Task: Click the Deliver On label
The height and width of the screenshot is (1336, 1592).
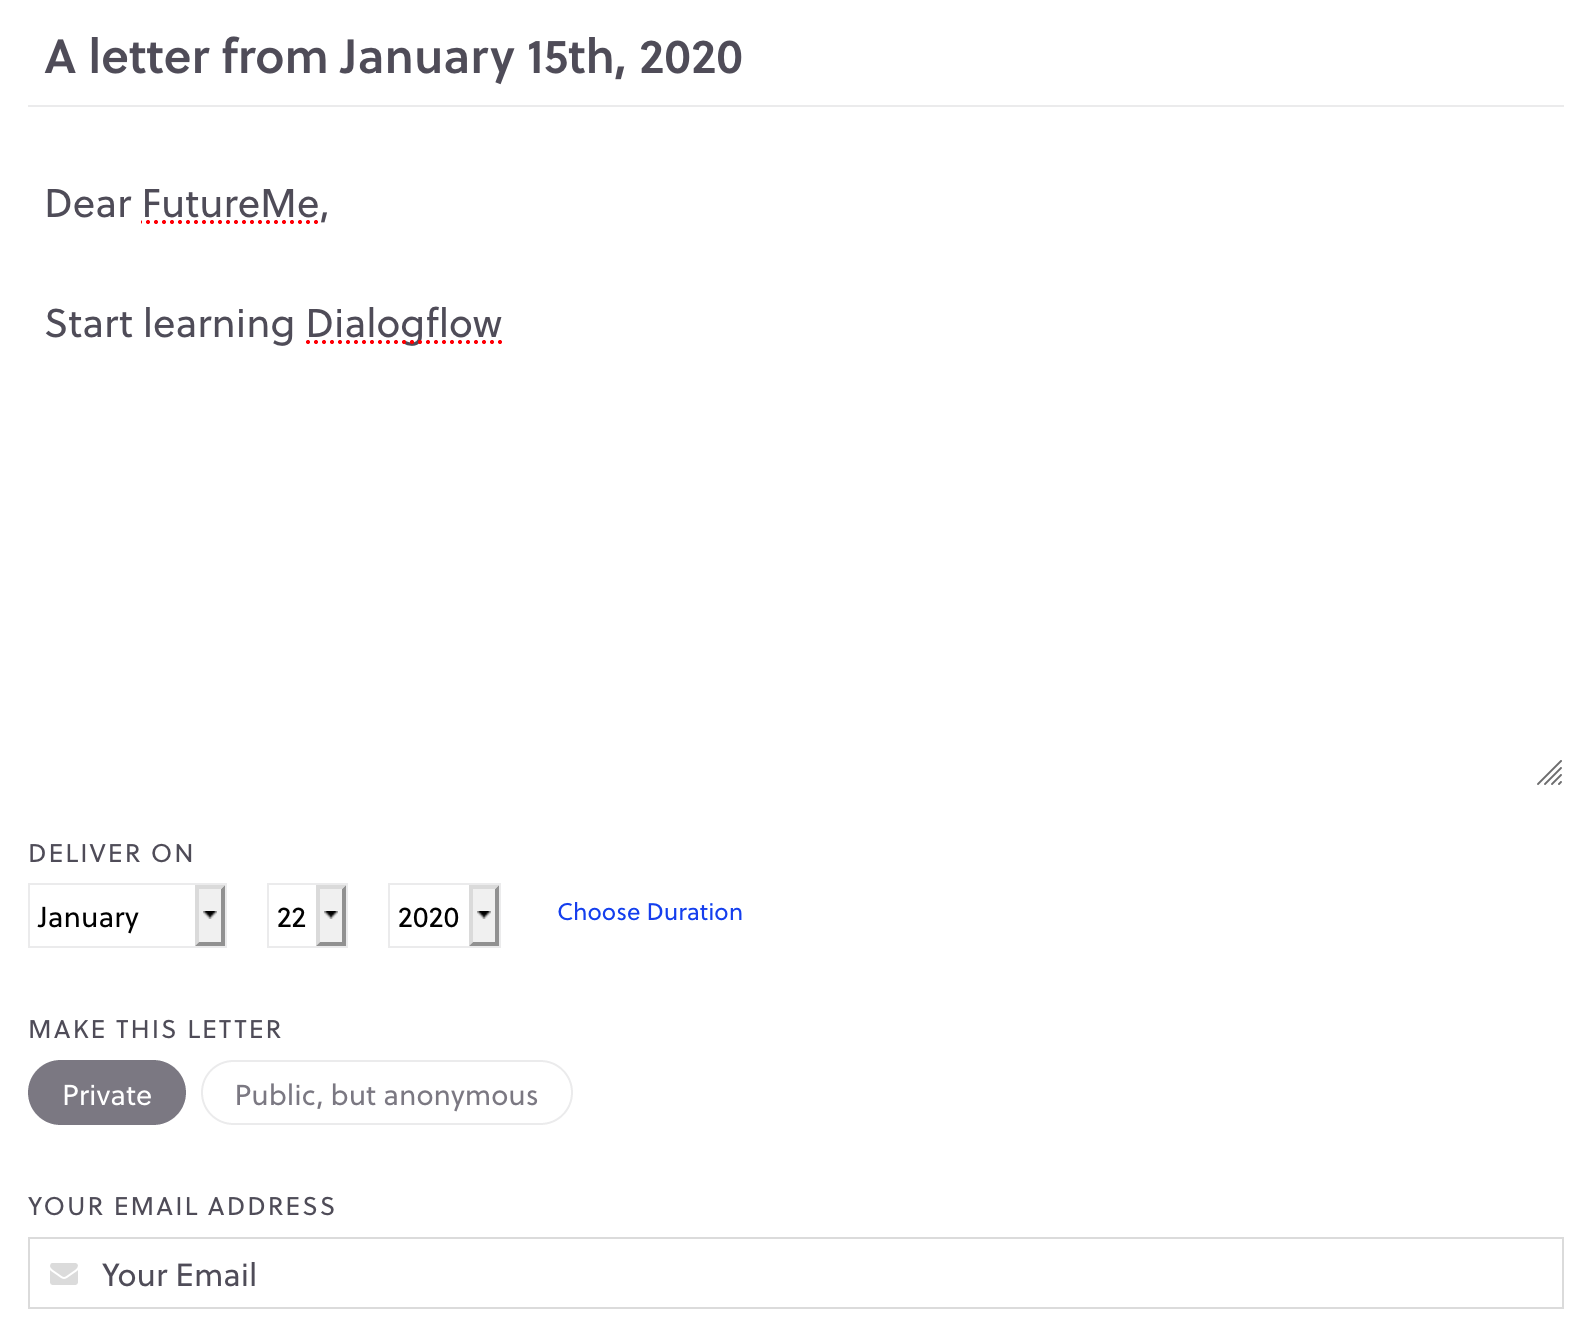Action: [x=111, y=853]
